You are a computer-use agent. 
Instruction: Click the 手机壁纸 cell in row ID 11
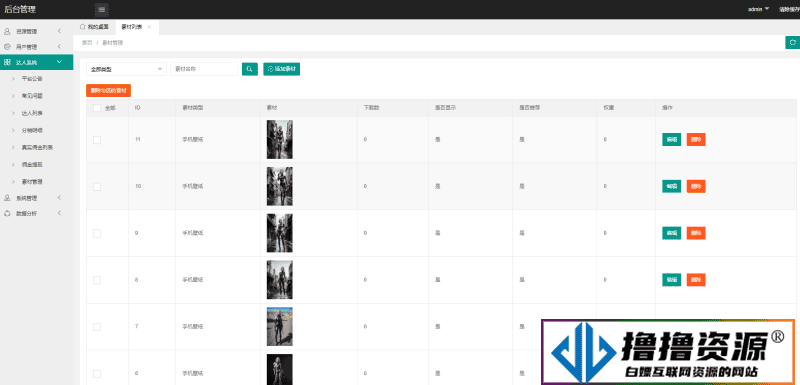click(x=193, y=140)
